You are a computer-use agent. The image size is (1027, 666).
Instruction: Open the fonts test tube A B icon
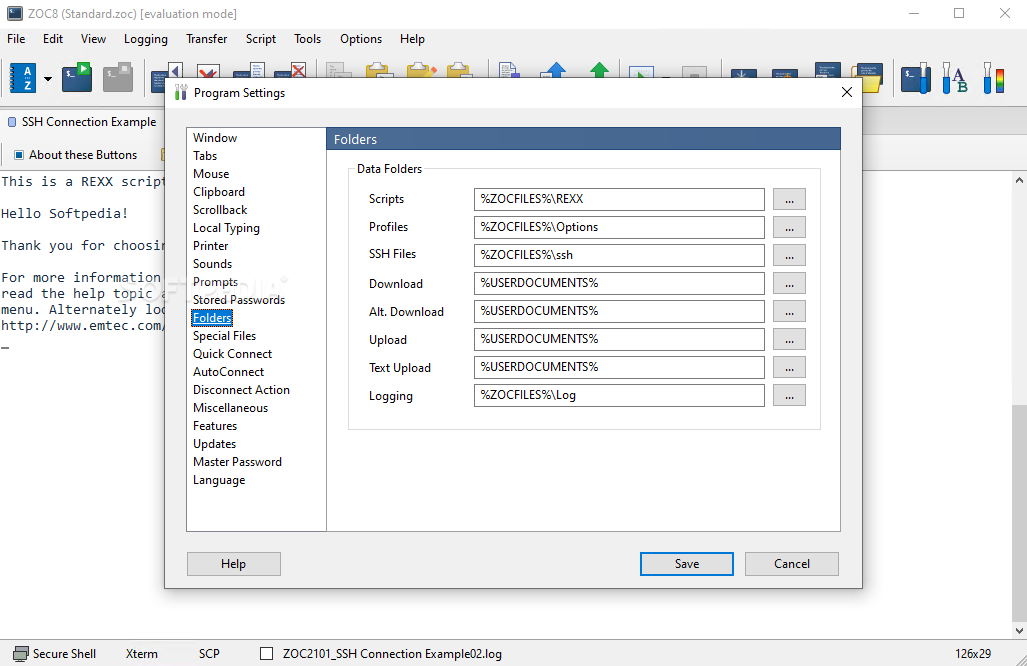pyautogui.click(x=954, y=78)
